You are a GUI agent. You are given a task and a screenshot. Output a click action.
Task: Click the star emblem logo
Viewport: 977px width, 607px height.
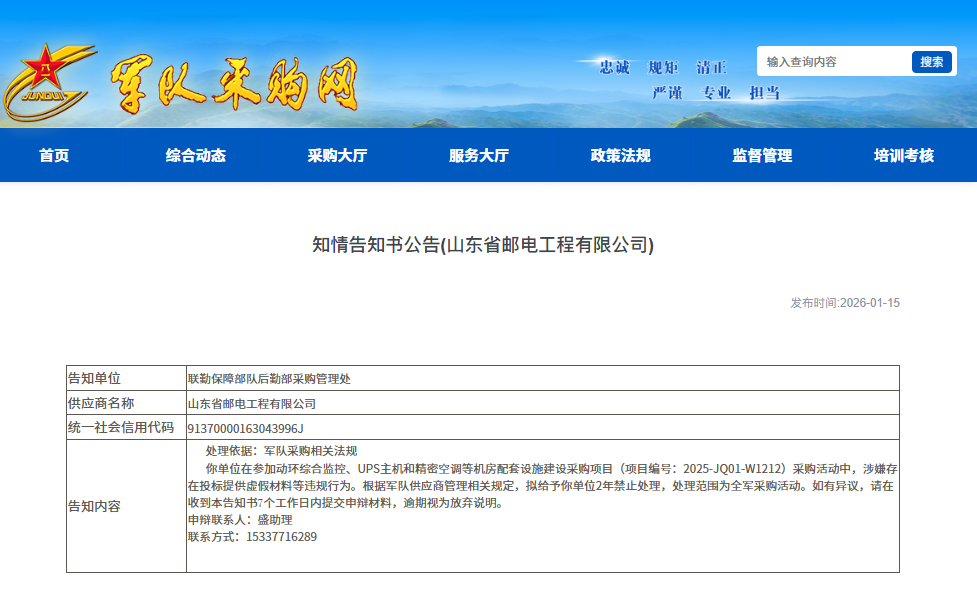pos(48,82)
